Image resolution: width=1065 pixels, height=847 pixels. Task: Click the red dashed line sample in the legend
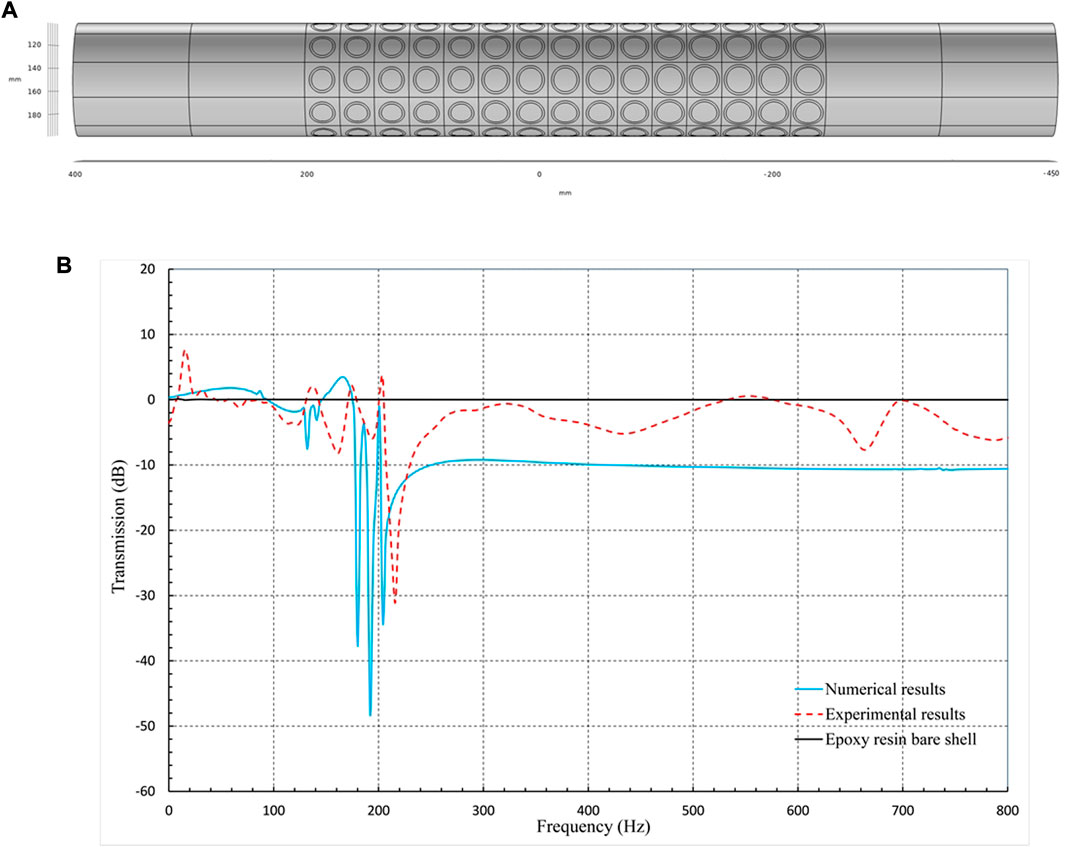809,715
